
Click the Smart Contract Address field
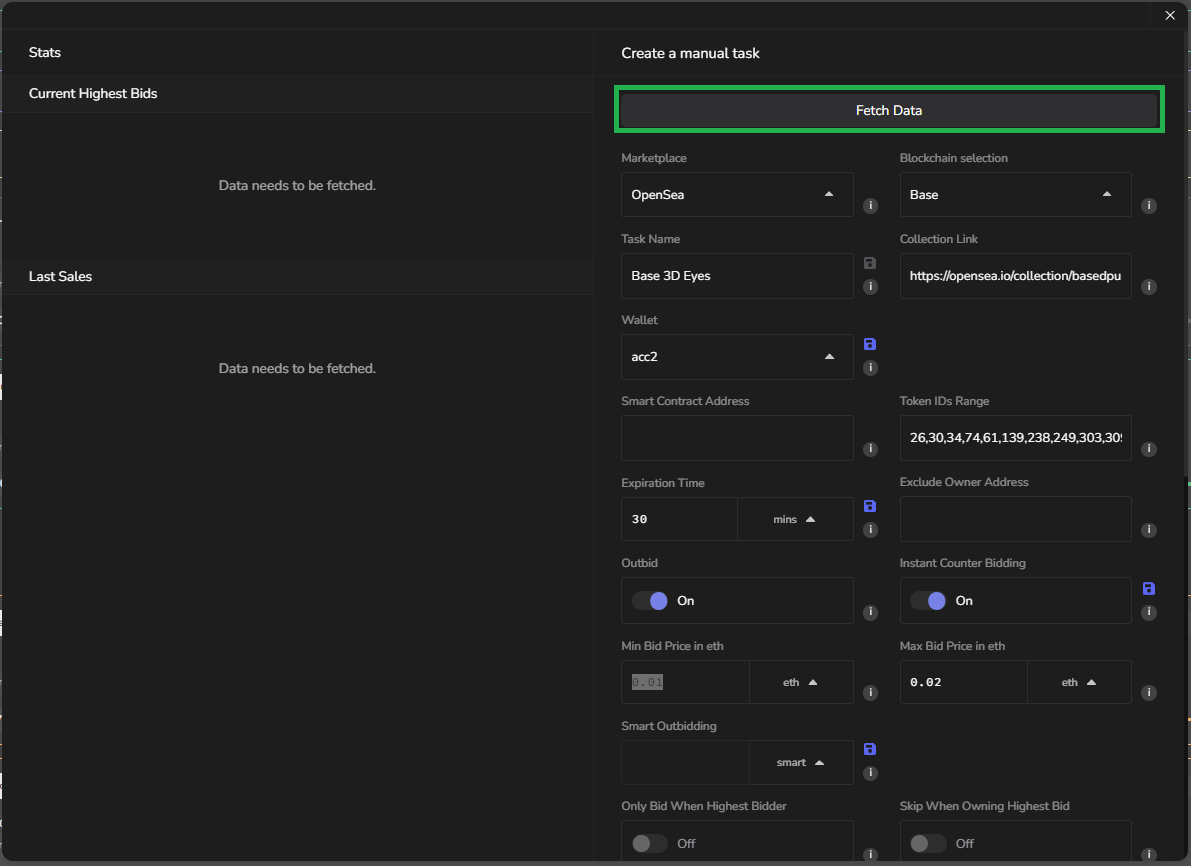[x=736, y=438]
